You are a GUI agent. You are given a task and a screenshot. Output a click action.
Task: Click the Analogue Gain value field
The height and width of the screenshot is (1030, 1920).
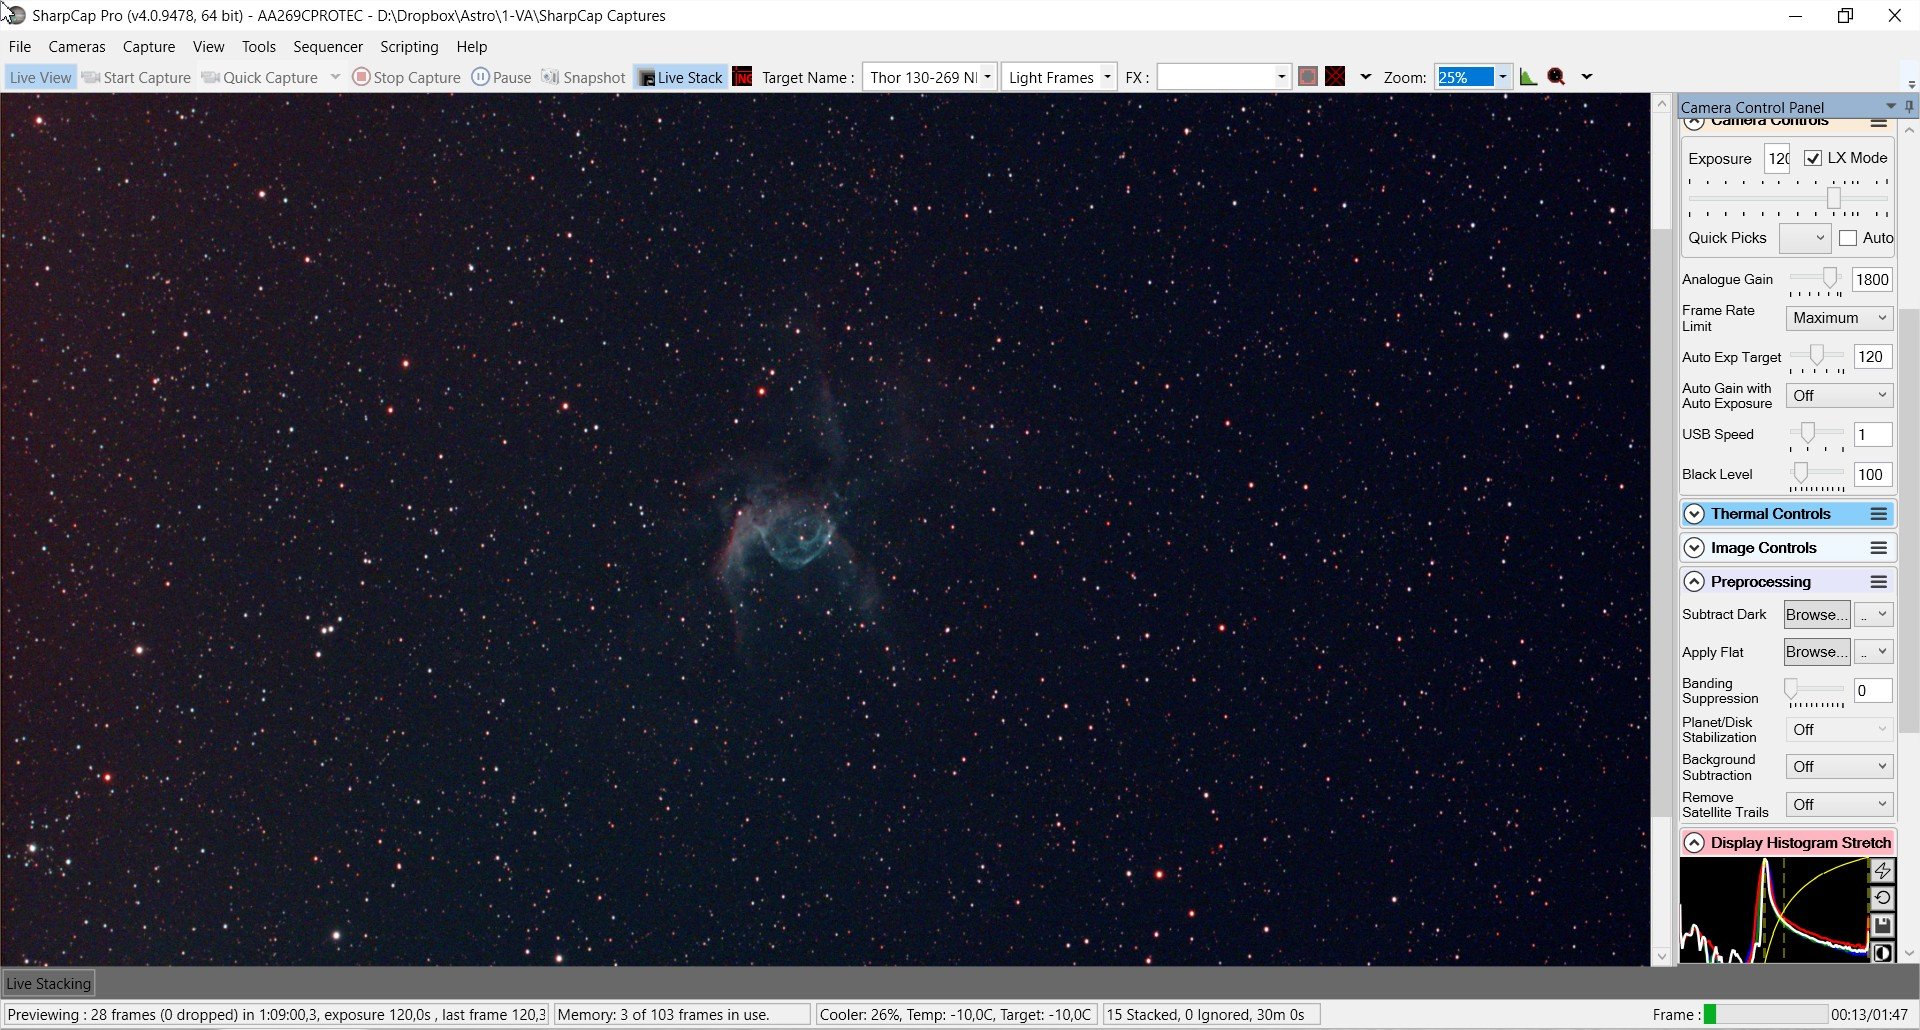1872,280
